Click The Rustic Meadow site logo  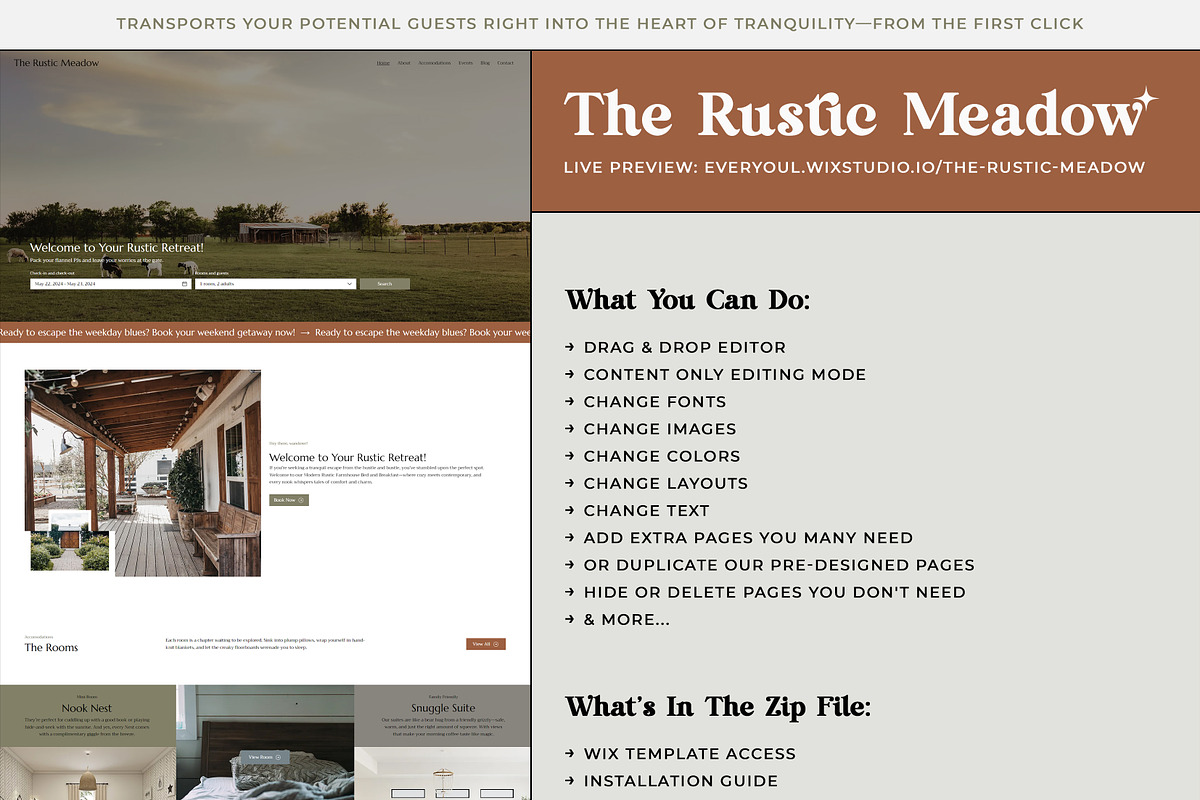pos(56,63)
